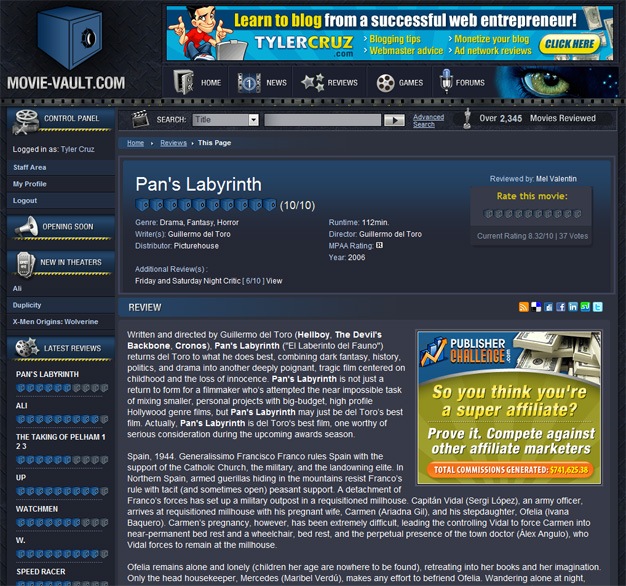Open The Taking of Pelham 1 2 3 review
Screen dimensions: 626x586
(61, 441)
